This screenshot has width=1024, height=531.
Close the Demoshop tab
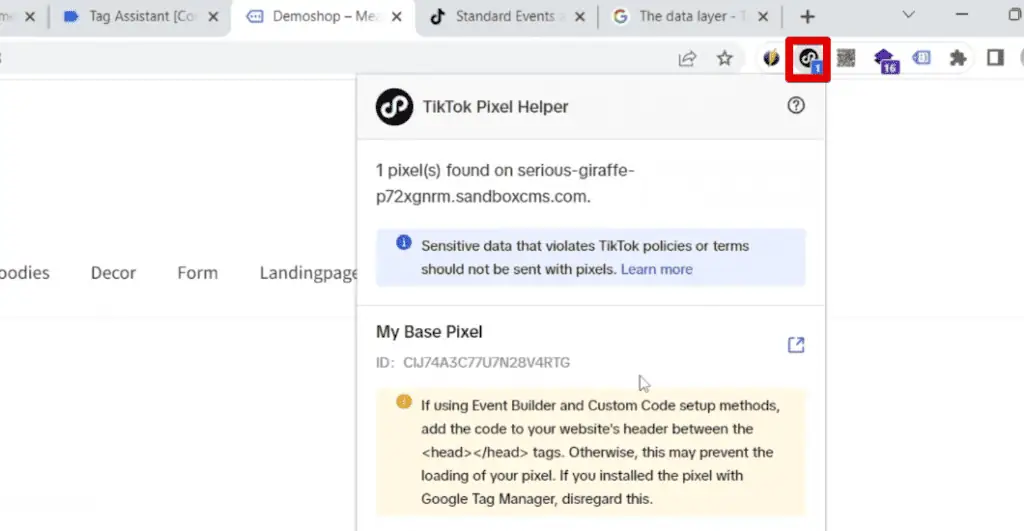(396, 17)
